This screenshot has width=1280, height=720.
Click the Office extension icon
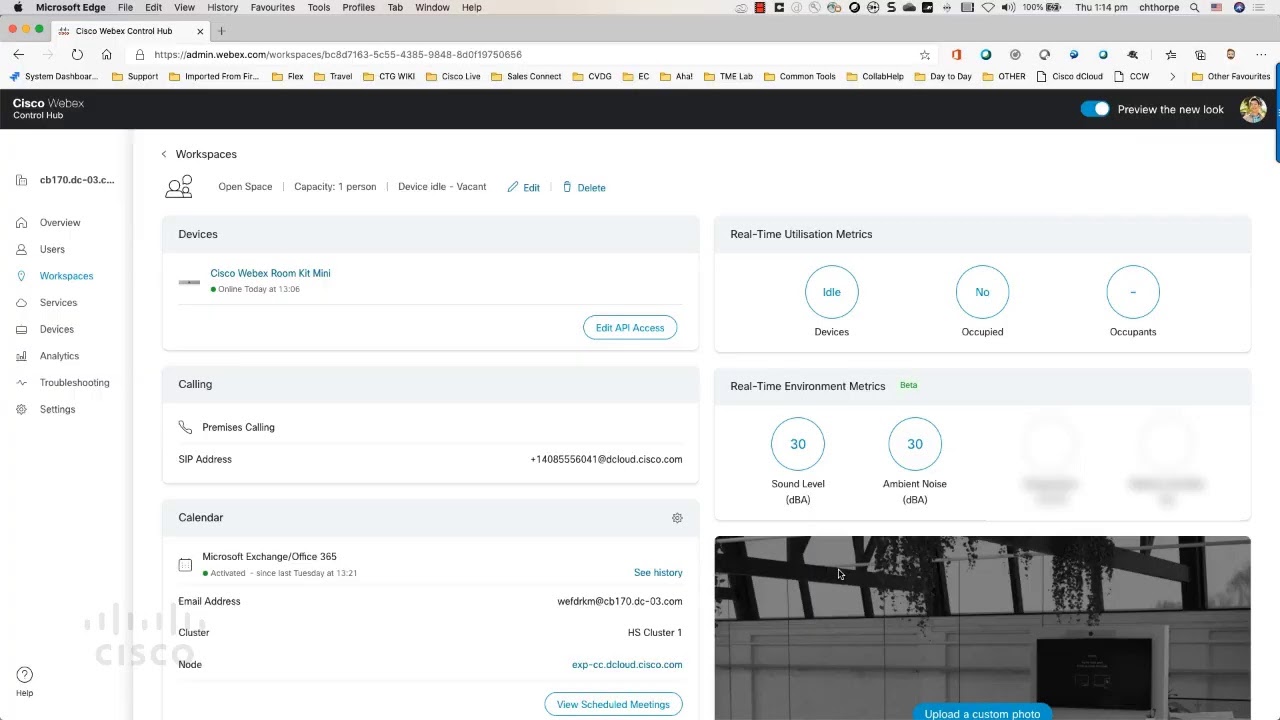point(956,55)
